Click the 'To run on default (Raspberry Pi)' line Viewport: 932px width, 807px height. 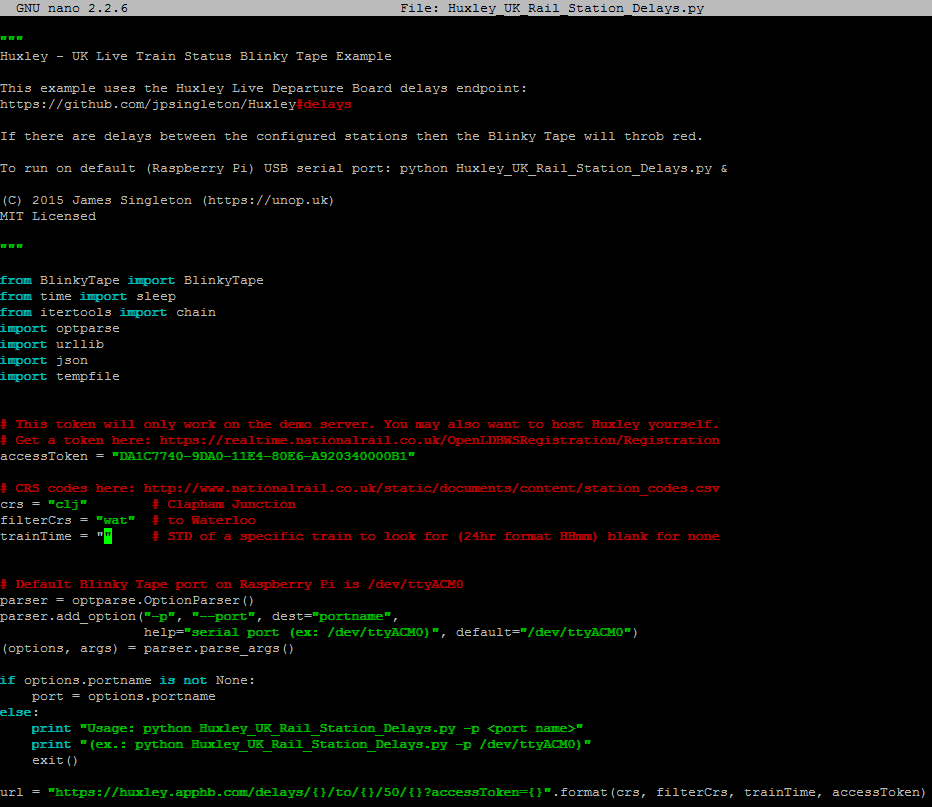click(364, 169)
